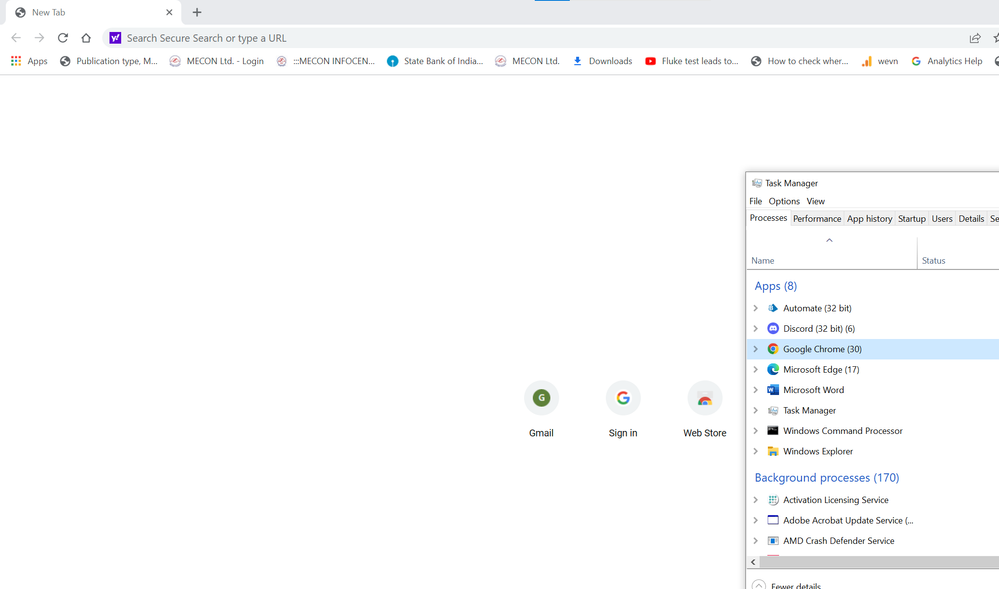The image size is (999, 589).
Task: Switch to the Startup tab
Action: click(x=912, y=219)
